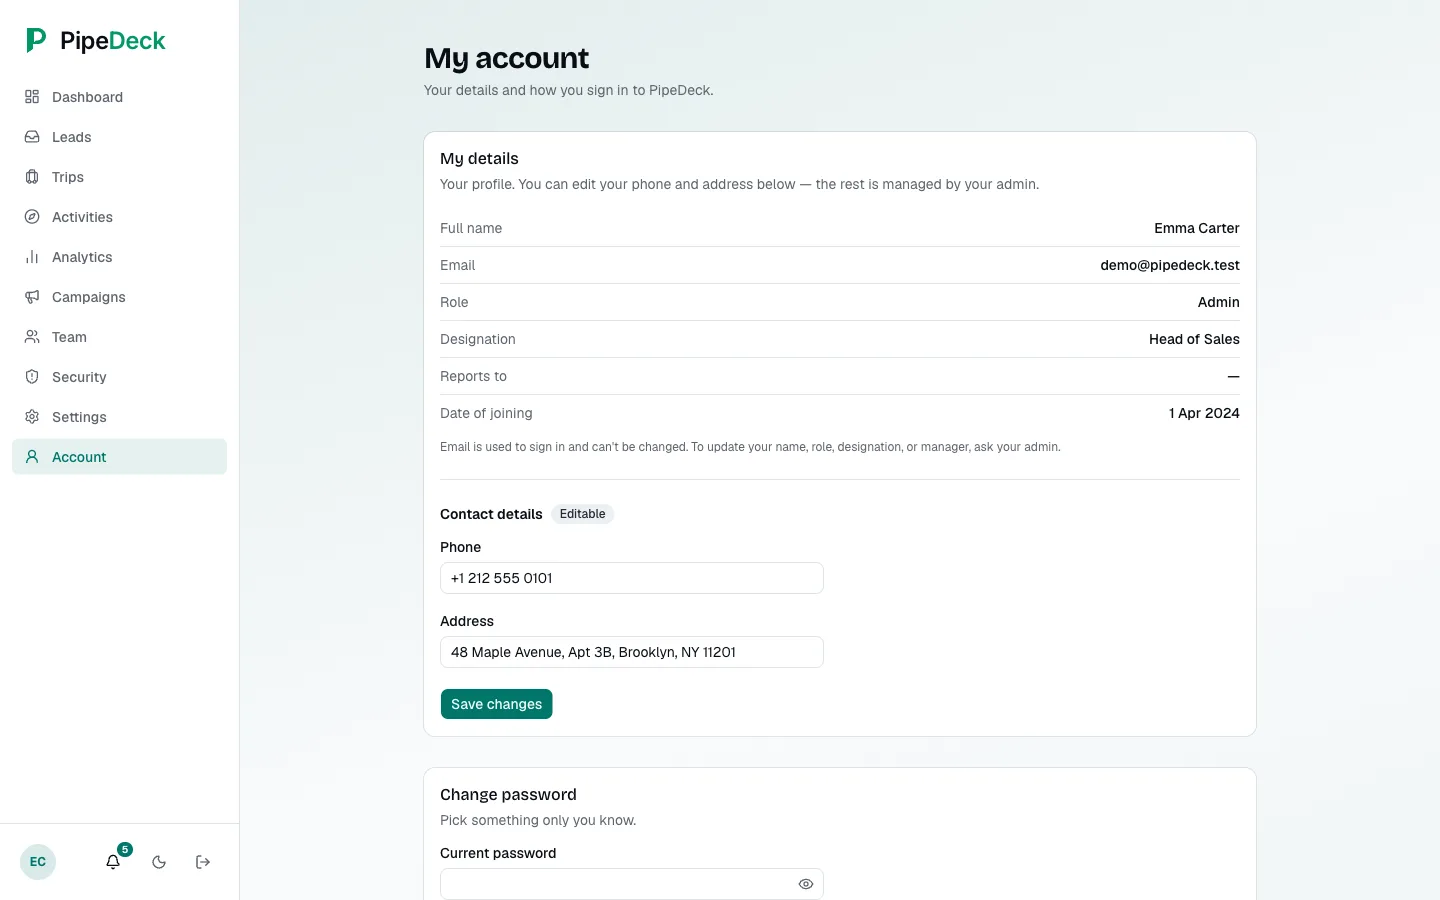The height and width of the screenshot is (900, 1440).
Task: Click the Save changes button
Action: [496, 704]
